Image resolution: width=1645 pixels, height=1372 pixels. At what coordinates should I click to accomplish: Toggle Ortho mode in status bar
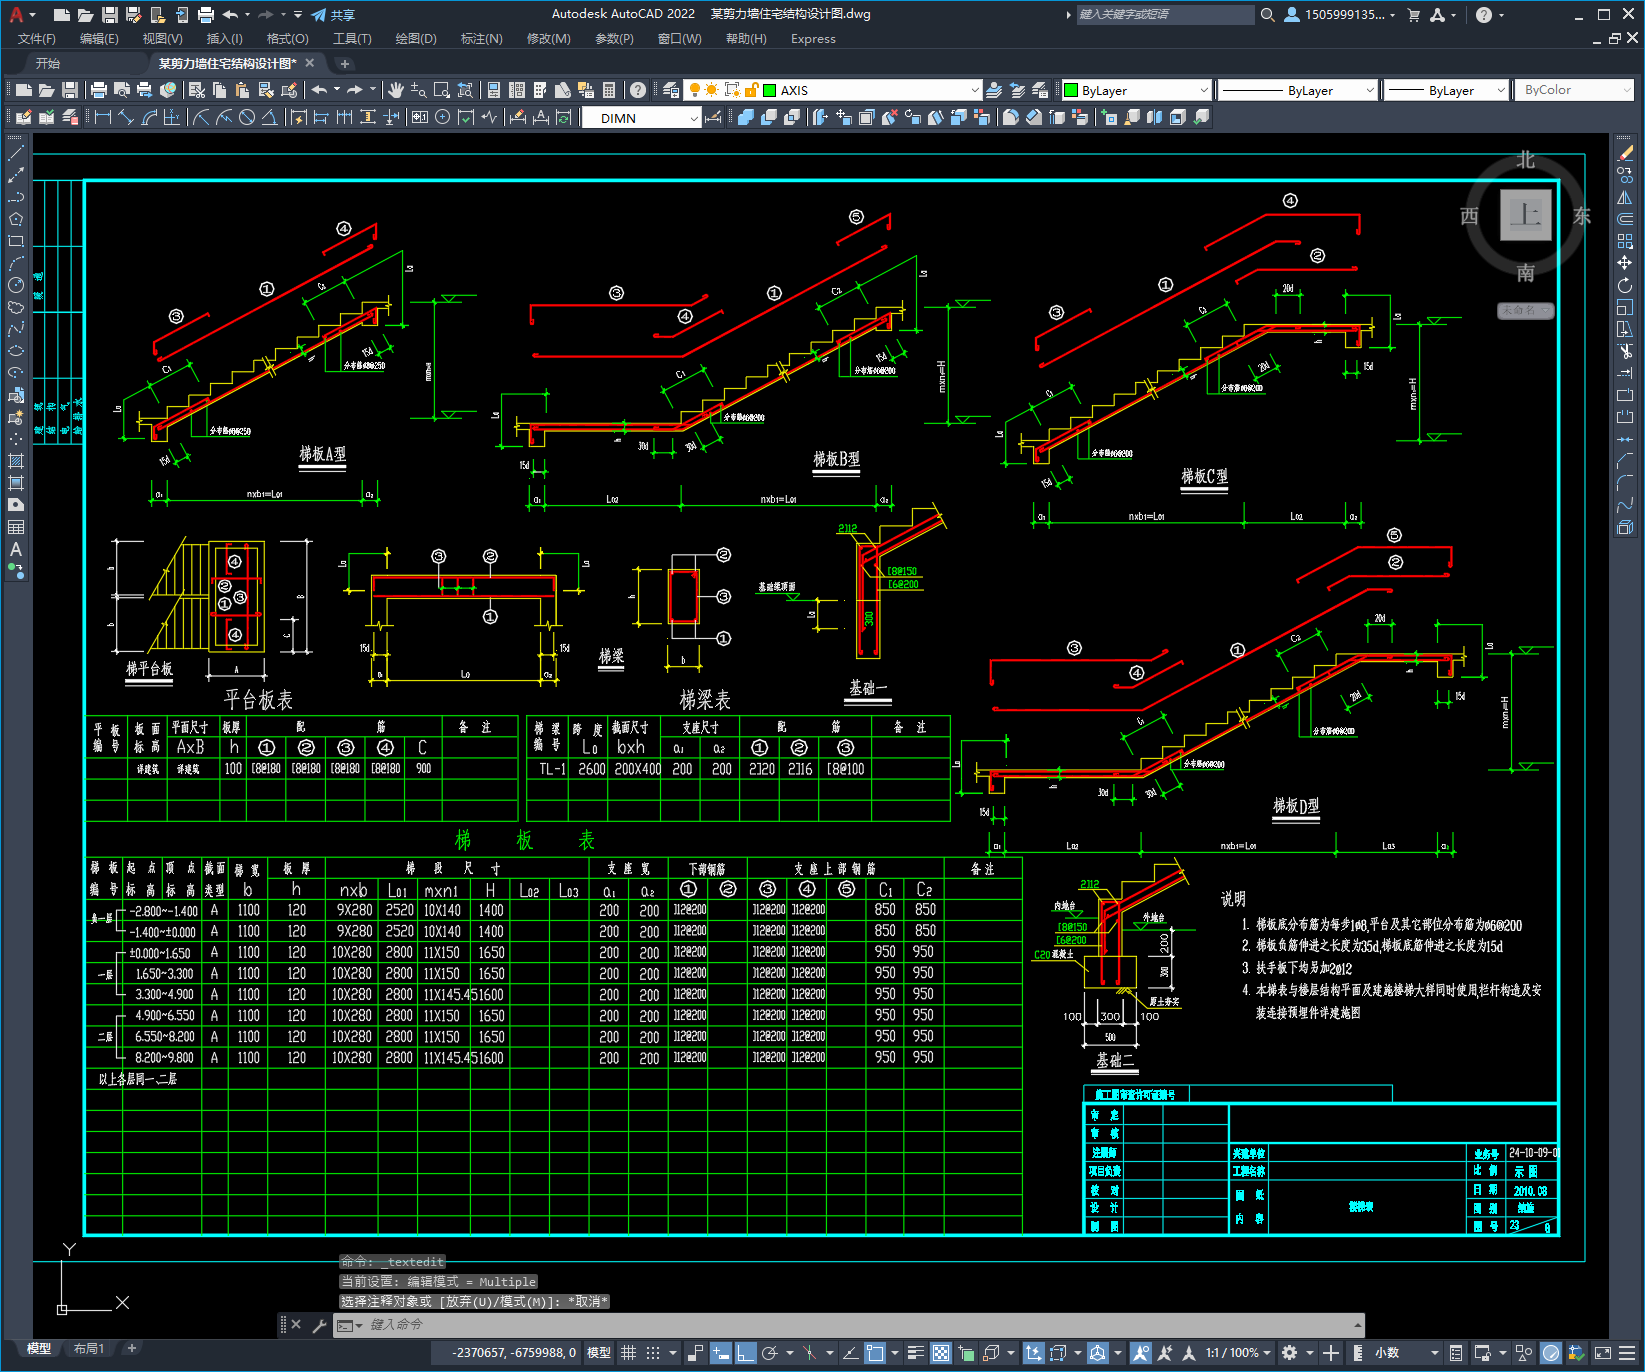pyautogui.click(x=745, y=1353)
